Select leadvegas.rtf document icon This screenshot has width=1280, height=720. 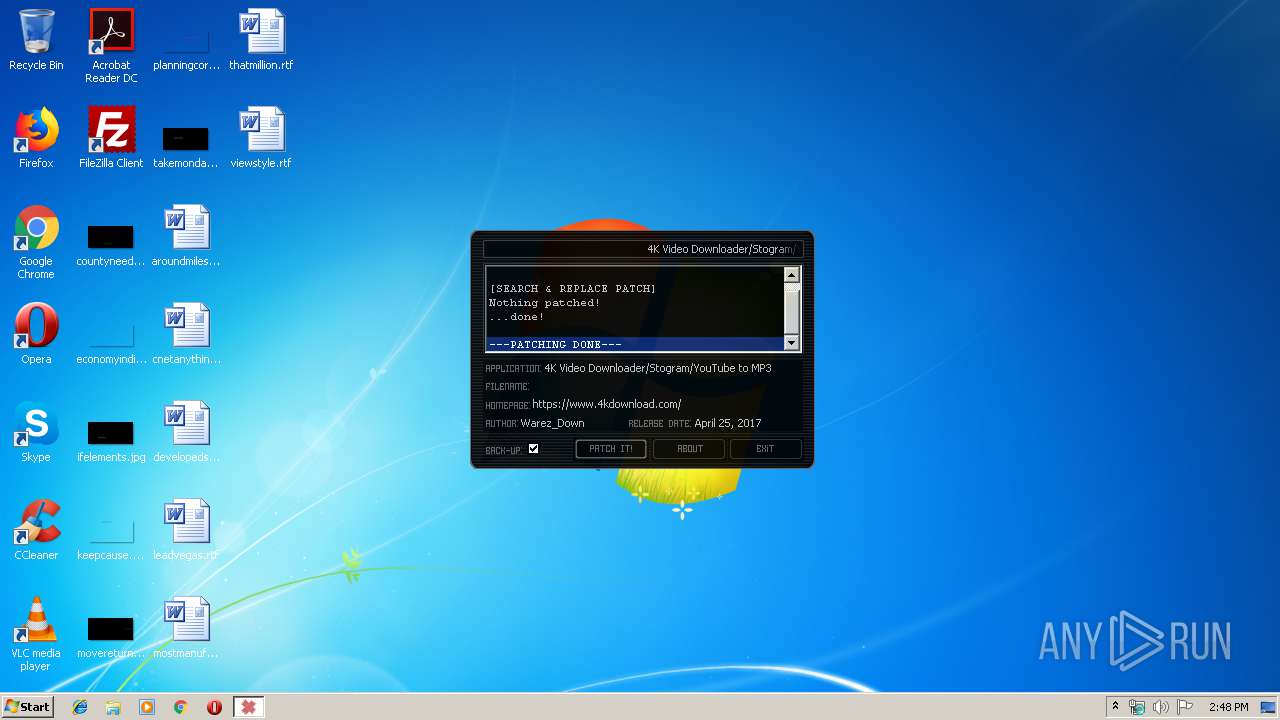(186, 530)
